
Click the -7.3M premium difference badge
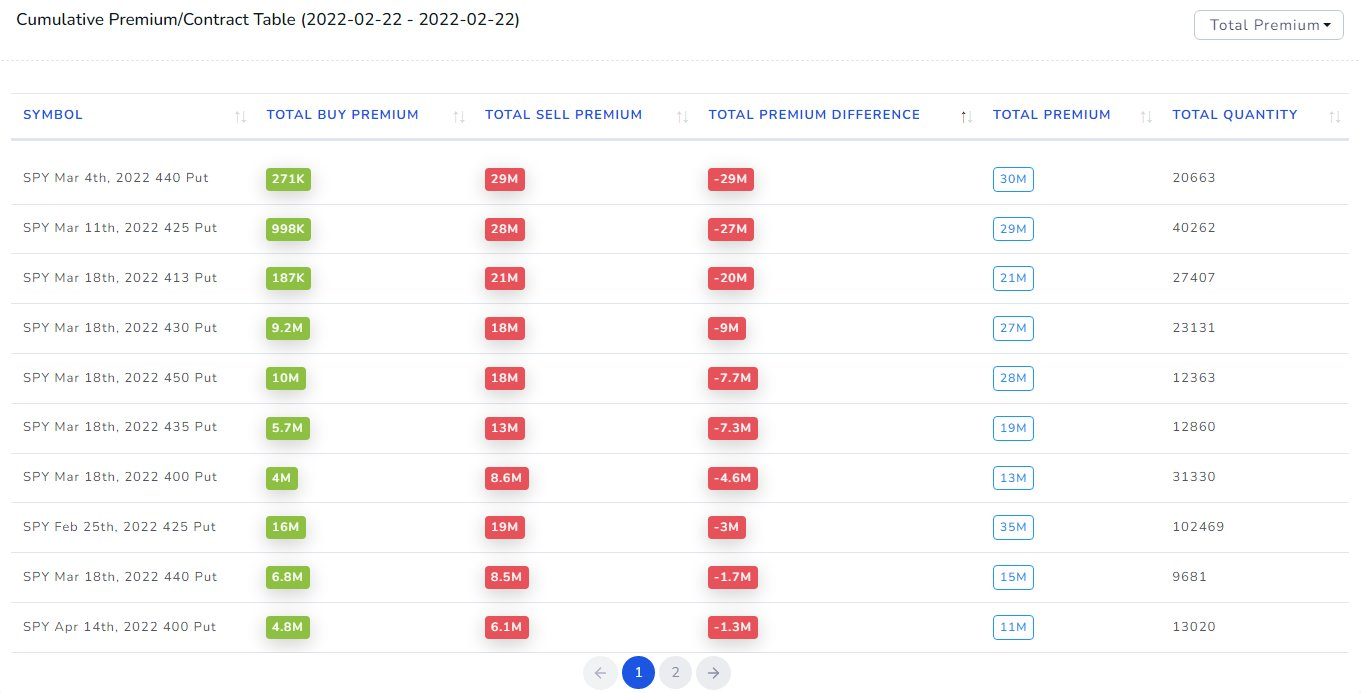[x=733, y=429]
